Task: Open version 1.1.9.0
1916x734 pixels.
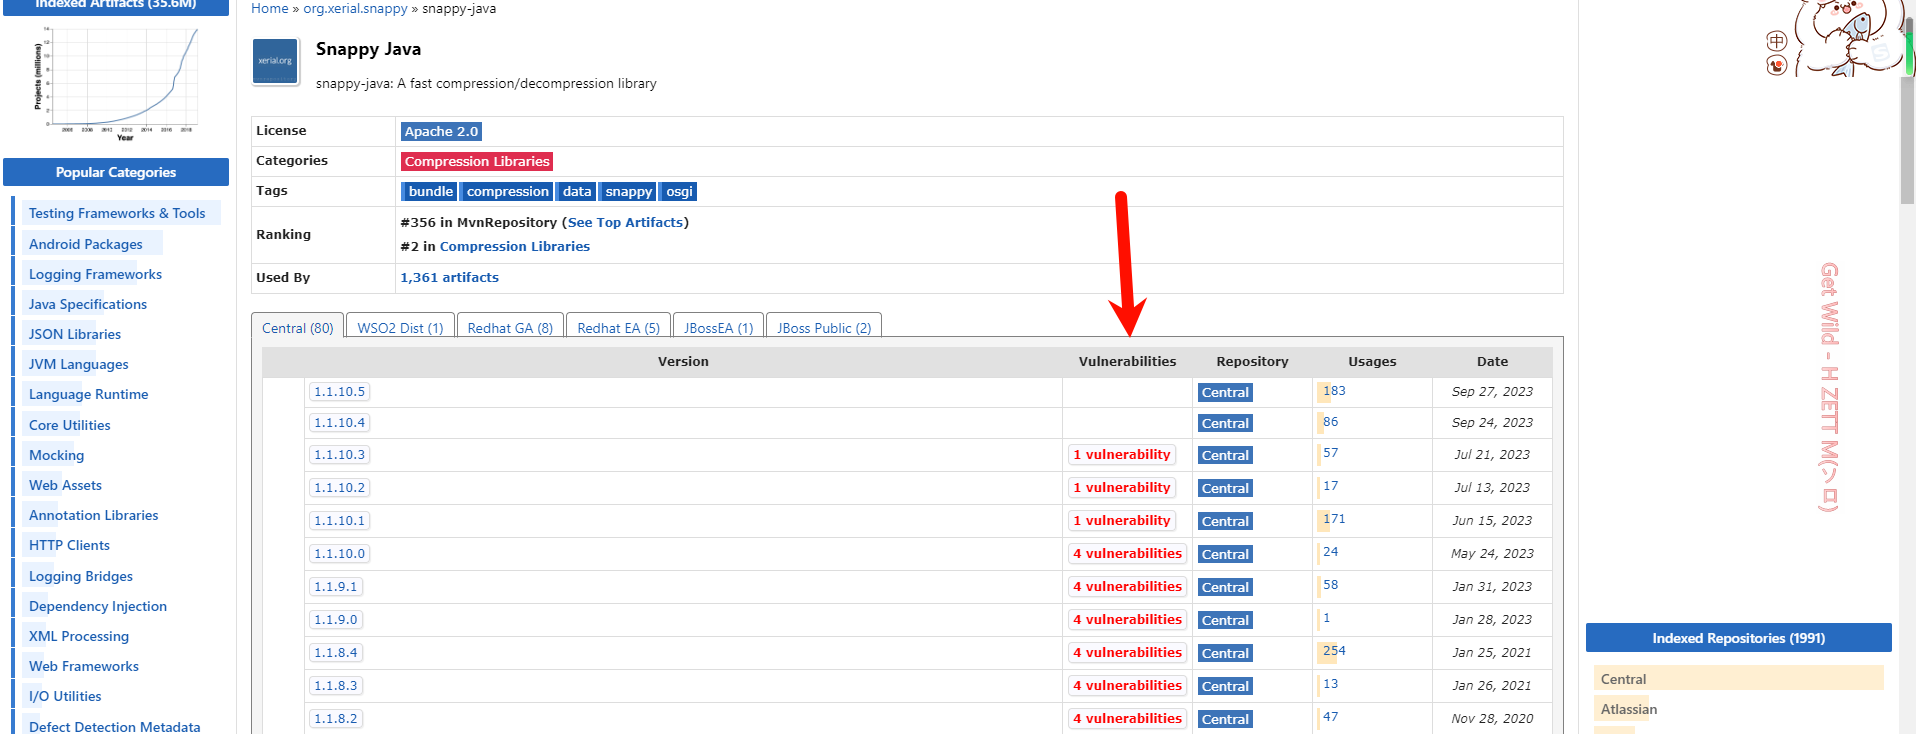Action: pyautogui.click(x=335, y=619)
